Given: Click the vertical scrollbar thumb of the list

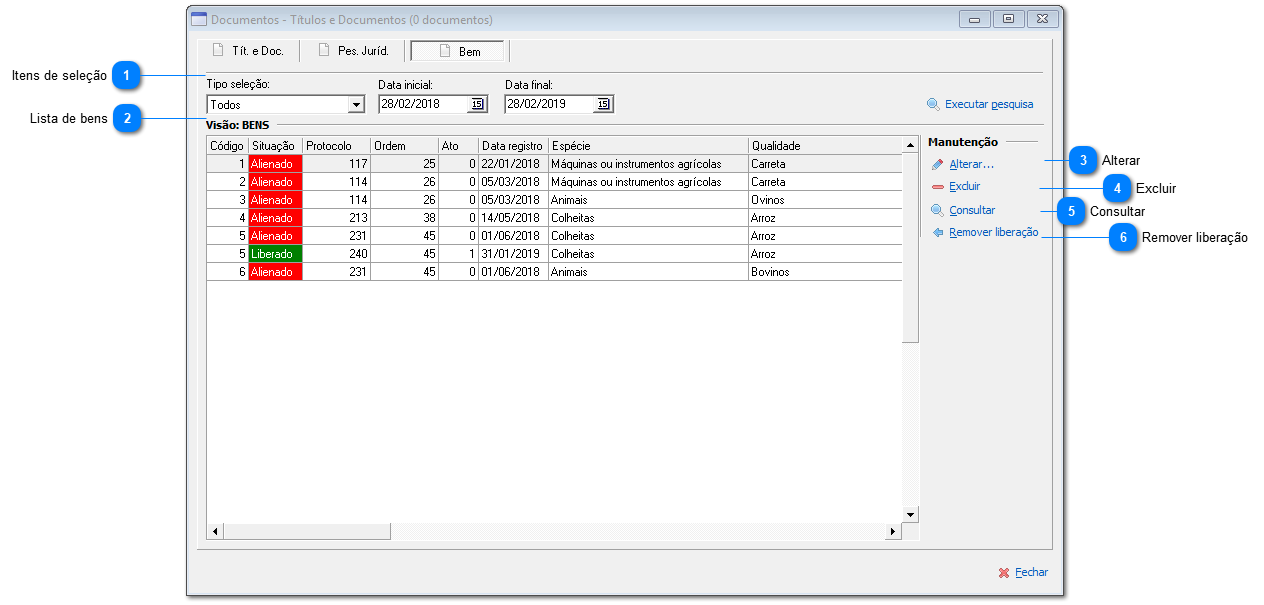Looking at the screenshot, I should [910, 247].
